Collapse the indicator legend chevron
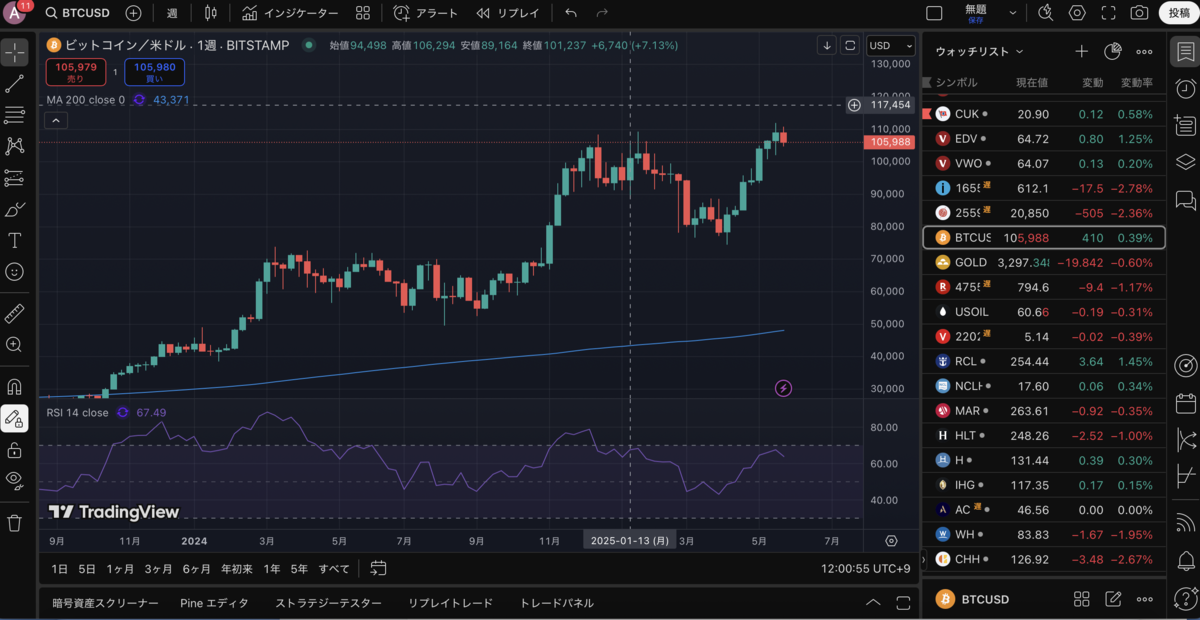The height and width of the screenshot is (620, 1200). click(x=55, y=121)
